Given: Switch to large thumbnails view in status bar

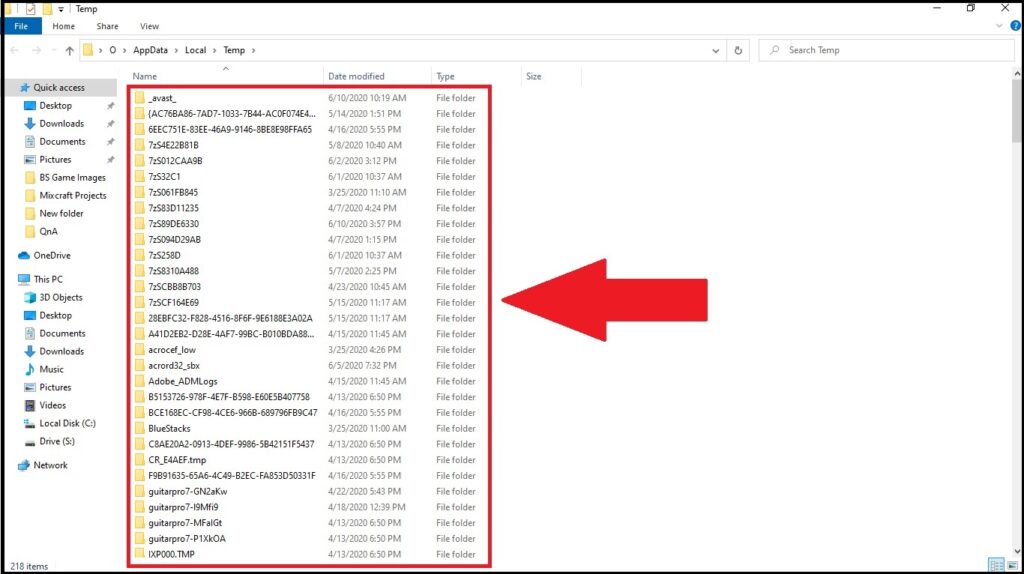Looking at the screenshot, I should click(1011, 566).
